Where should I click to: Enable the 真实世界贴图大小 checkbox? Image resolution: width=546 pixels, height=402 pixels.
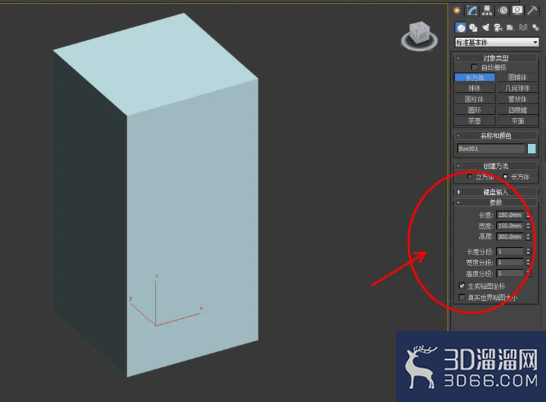click(462, 297)
